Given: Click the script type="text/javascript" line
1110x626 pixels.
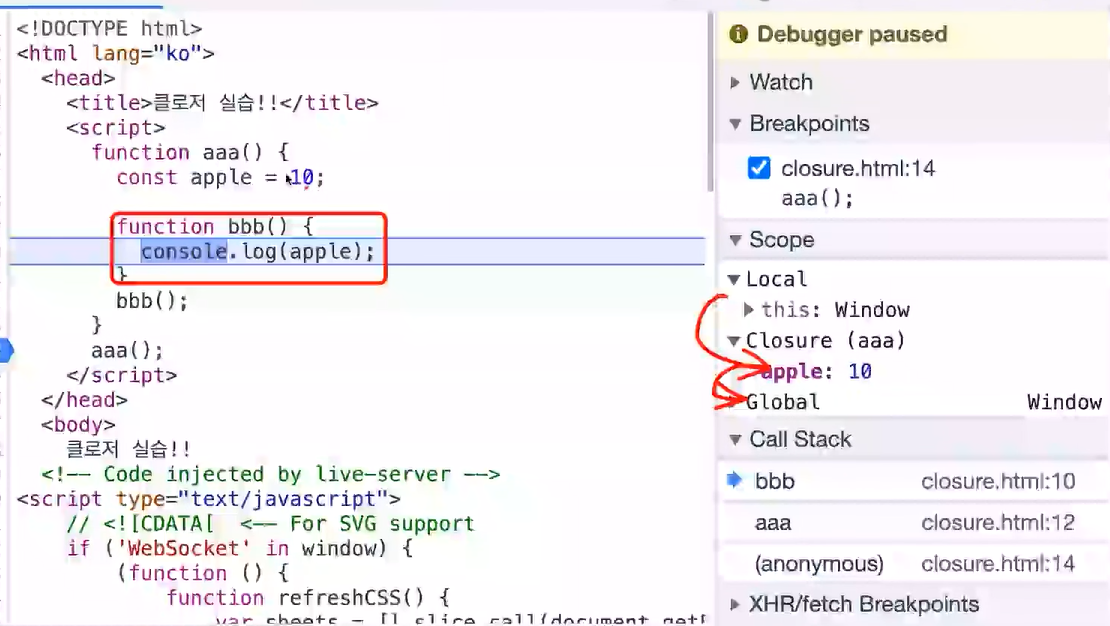Looking at the screenshot, I should (208, 499).
